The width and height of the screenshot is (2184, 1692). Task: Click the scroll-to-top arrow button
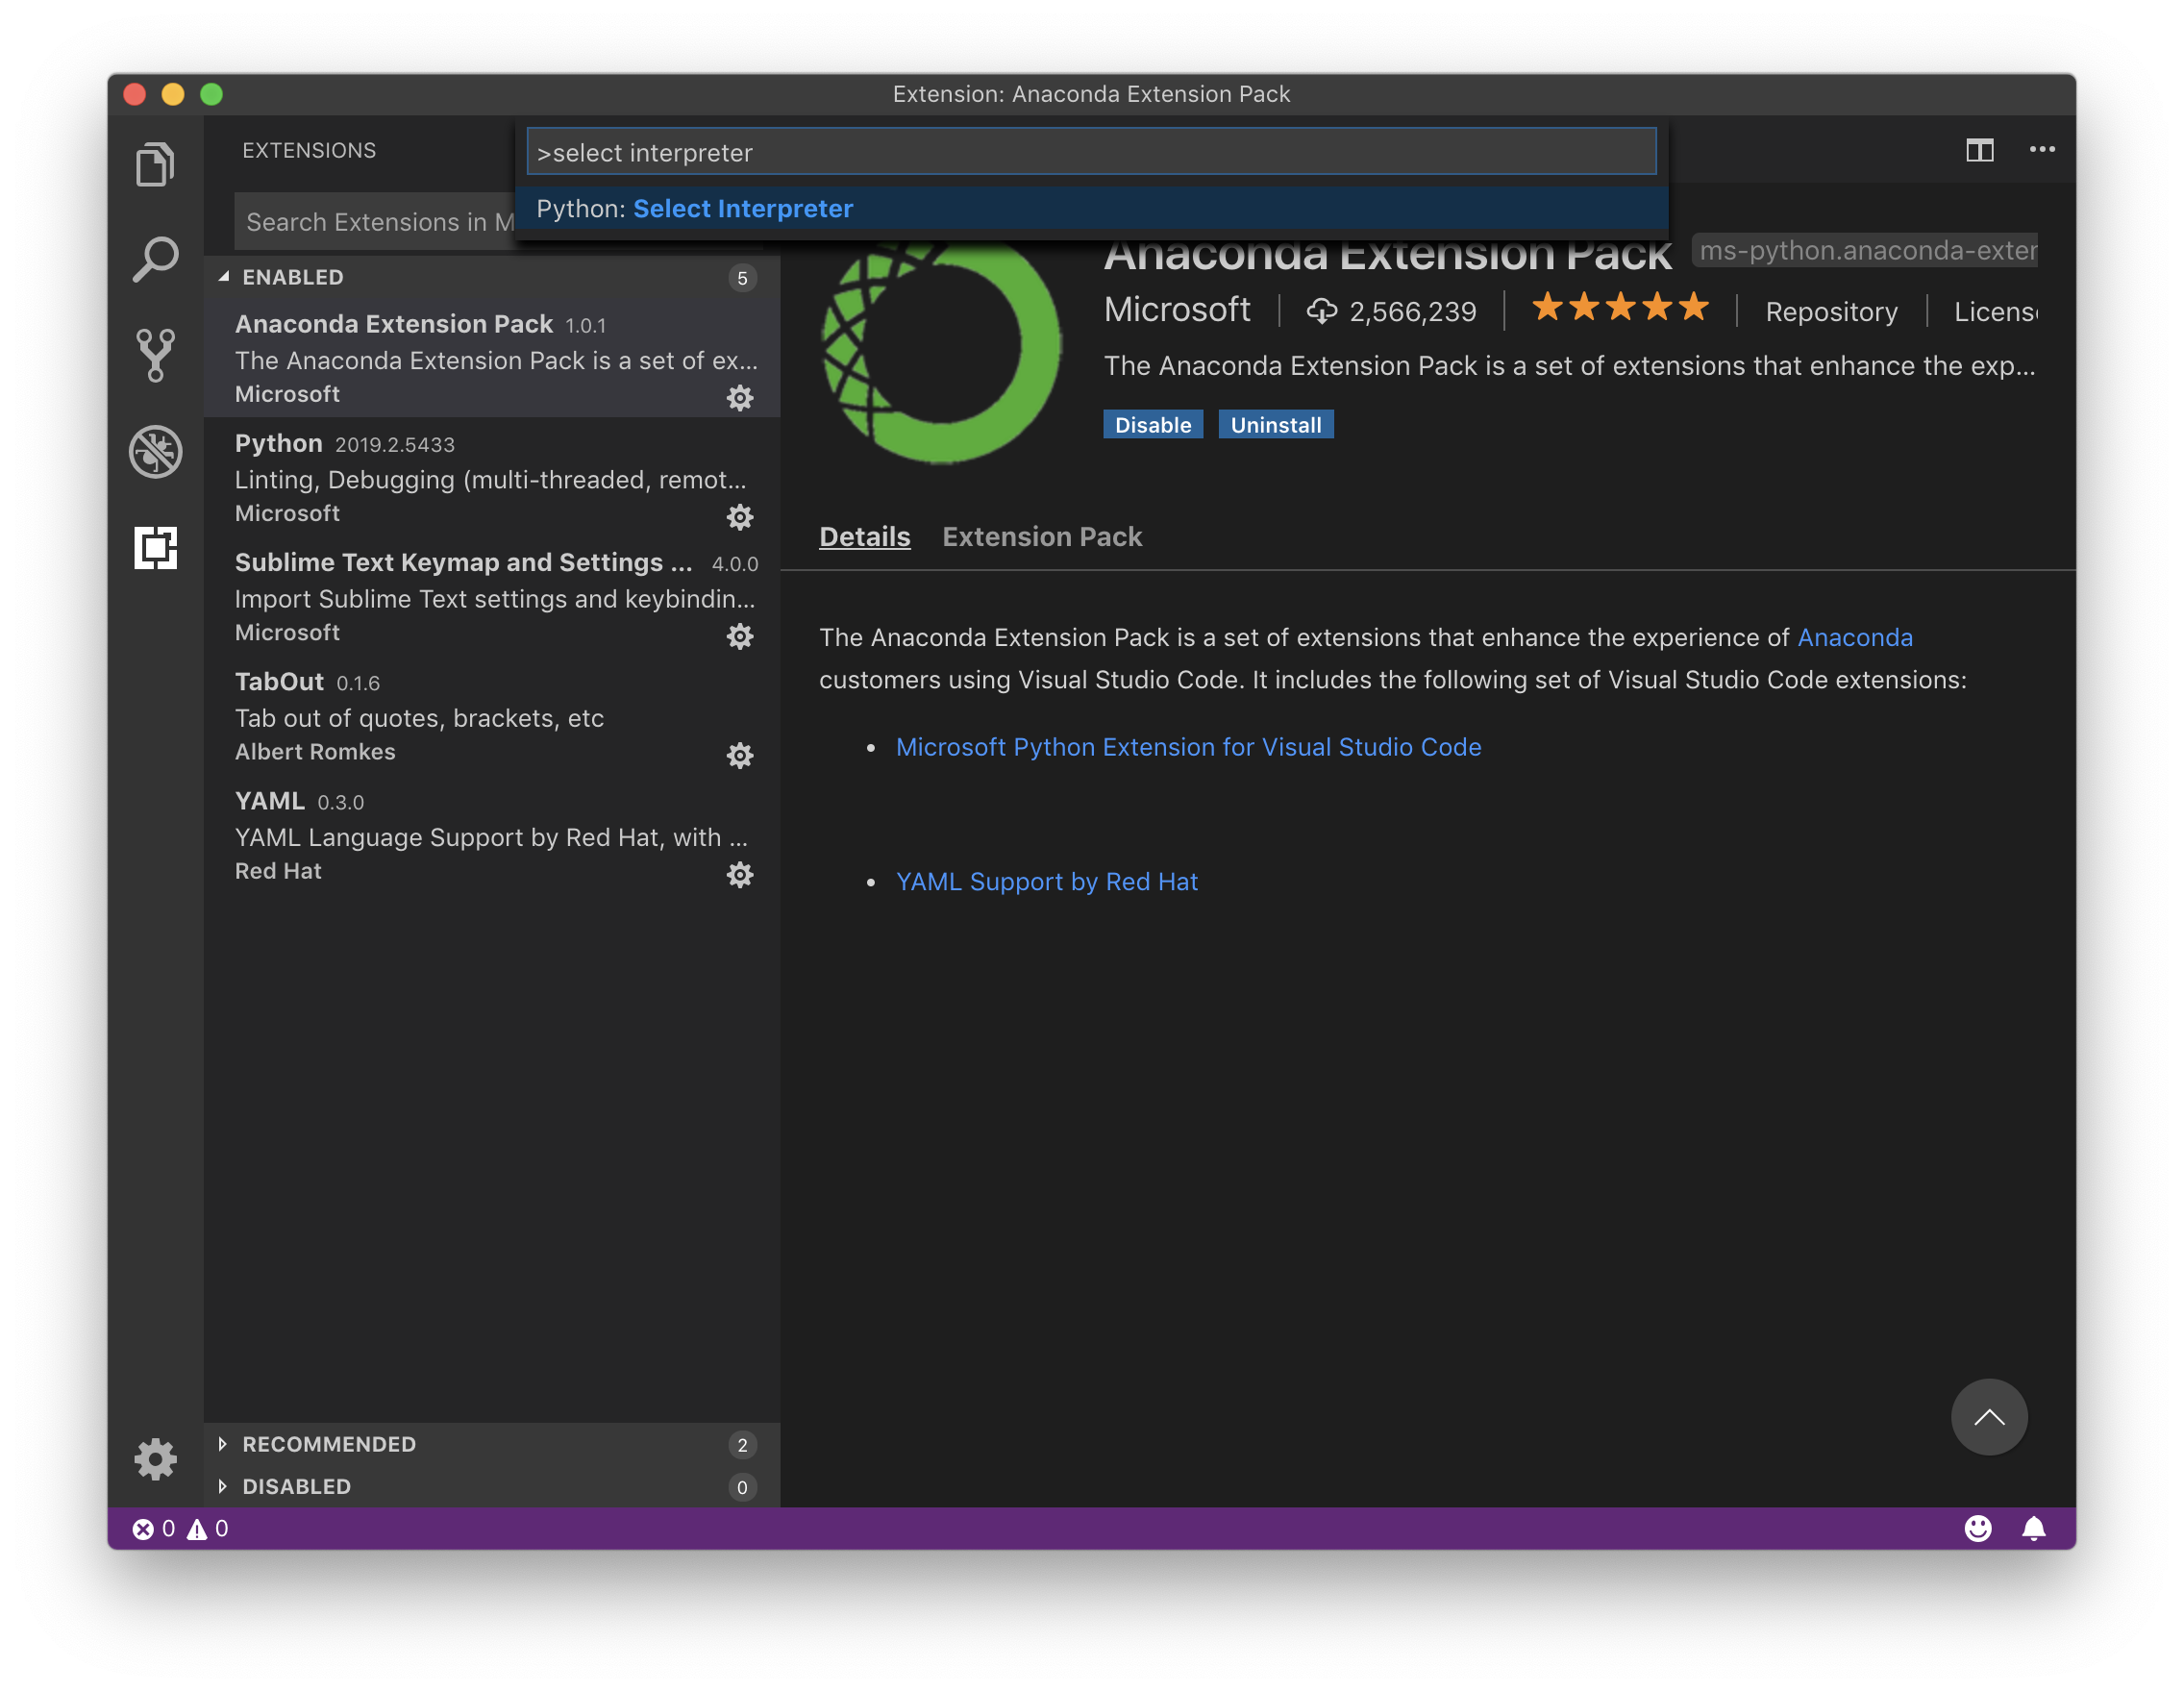(x=1988, y=1417)
